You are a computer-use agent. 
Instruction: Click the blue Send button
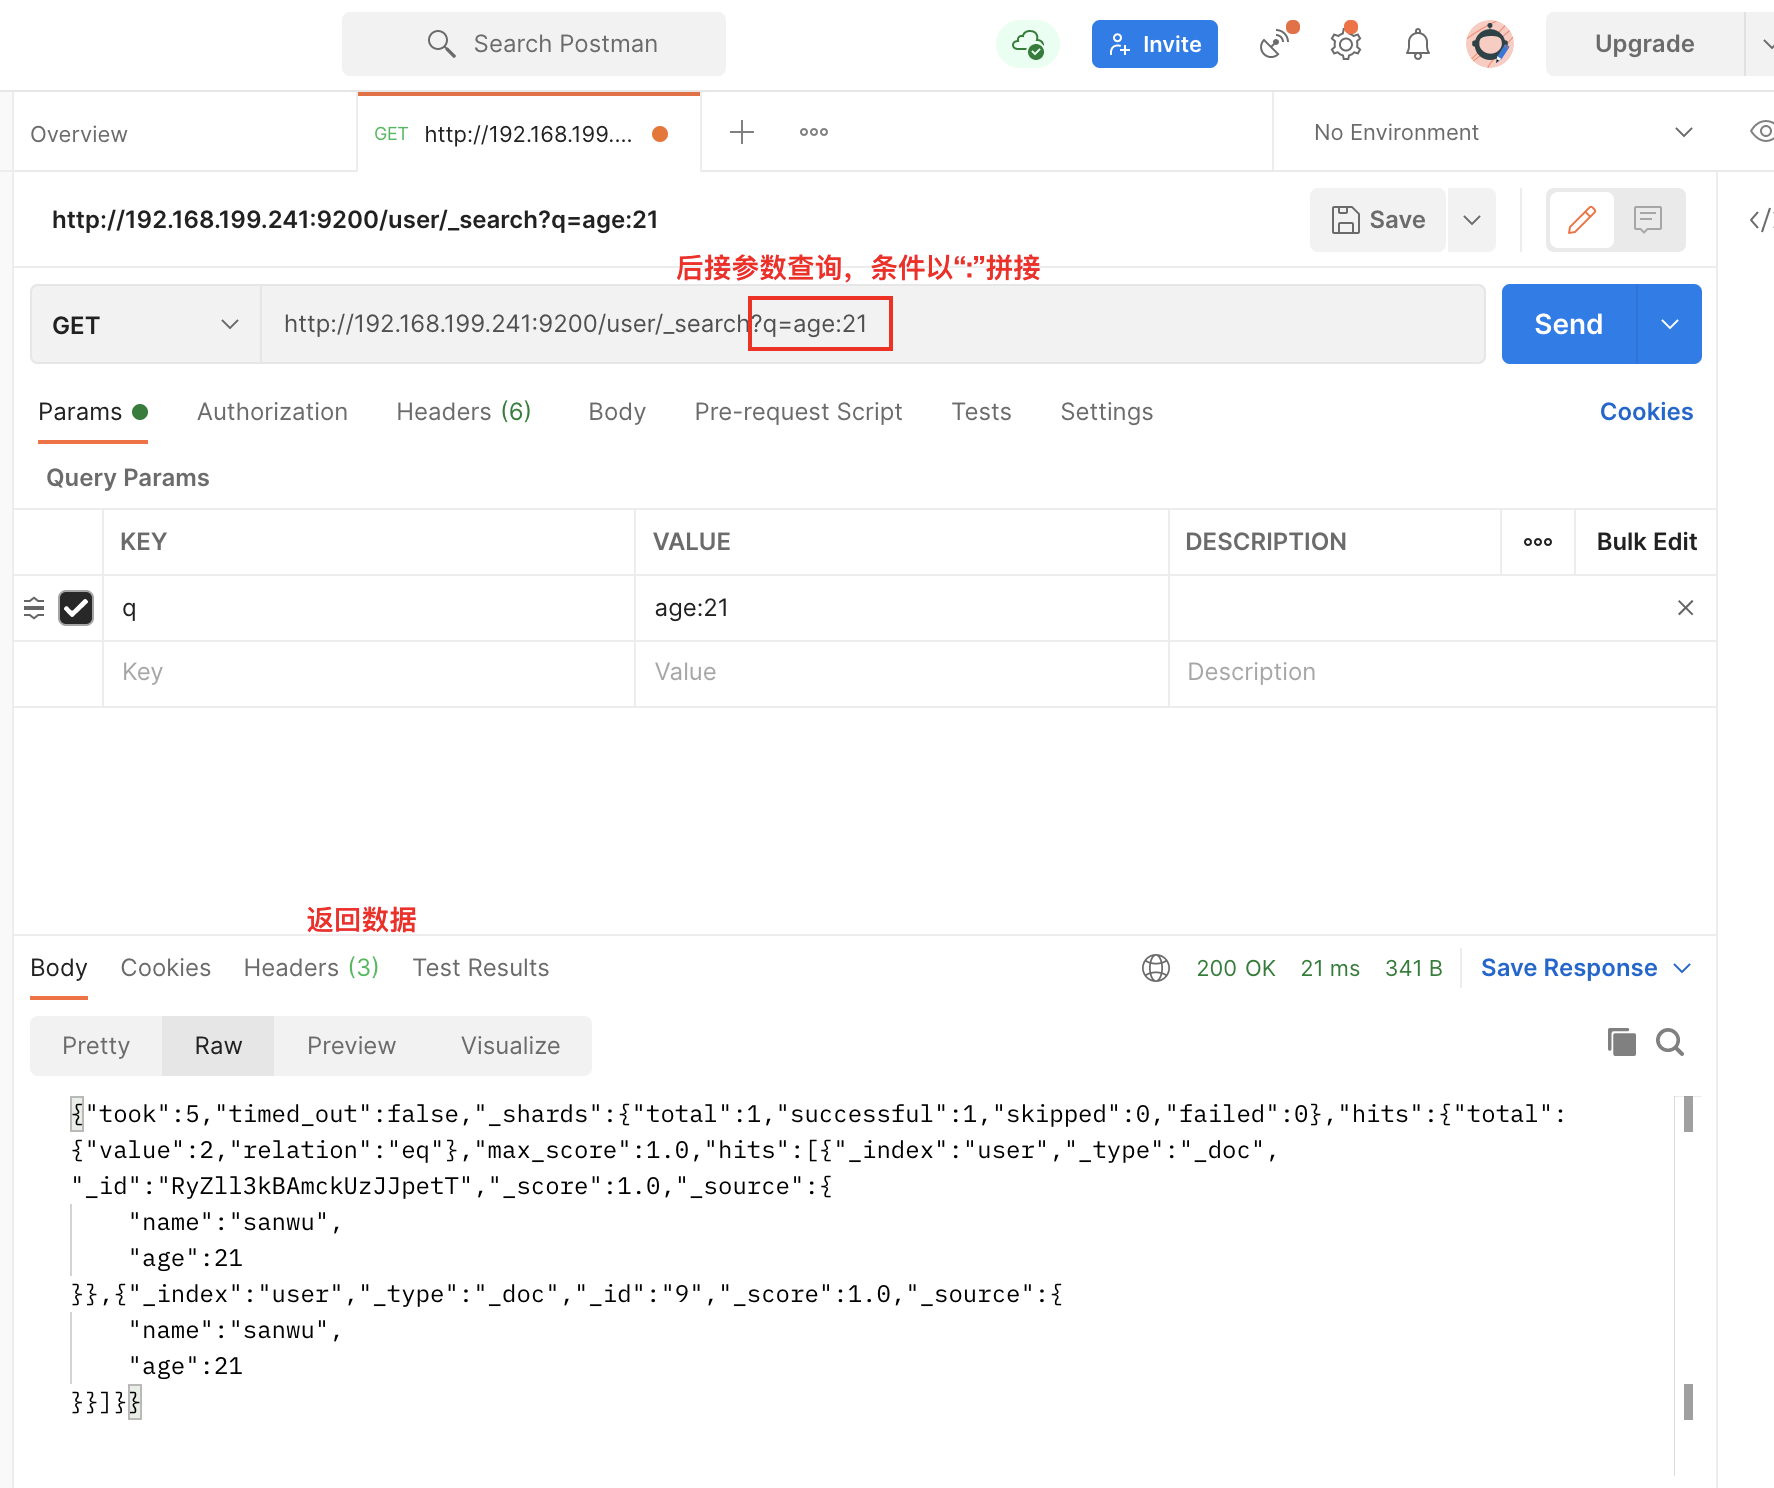click(1568, 324)
